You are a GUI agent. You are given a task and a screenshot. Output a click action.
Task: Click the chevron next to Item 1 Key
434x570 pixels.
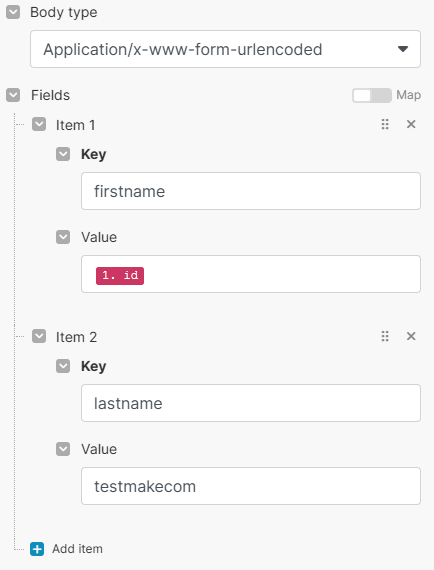(x=63, y=154)
